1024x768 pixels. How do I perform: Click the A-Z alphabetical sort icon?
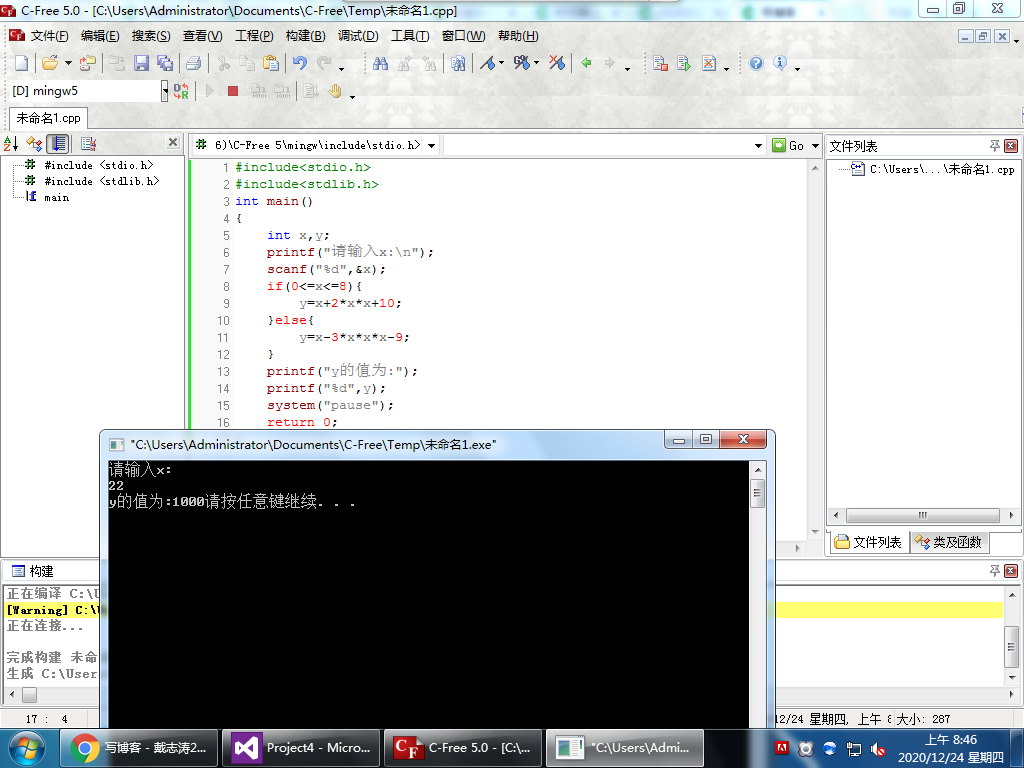click(12, 144)
